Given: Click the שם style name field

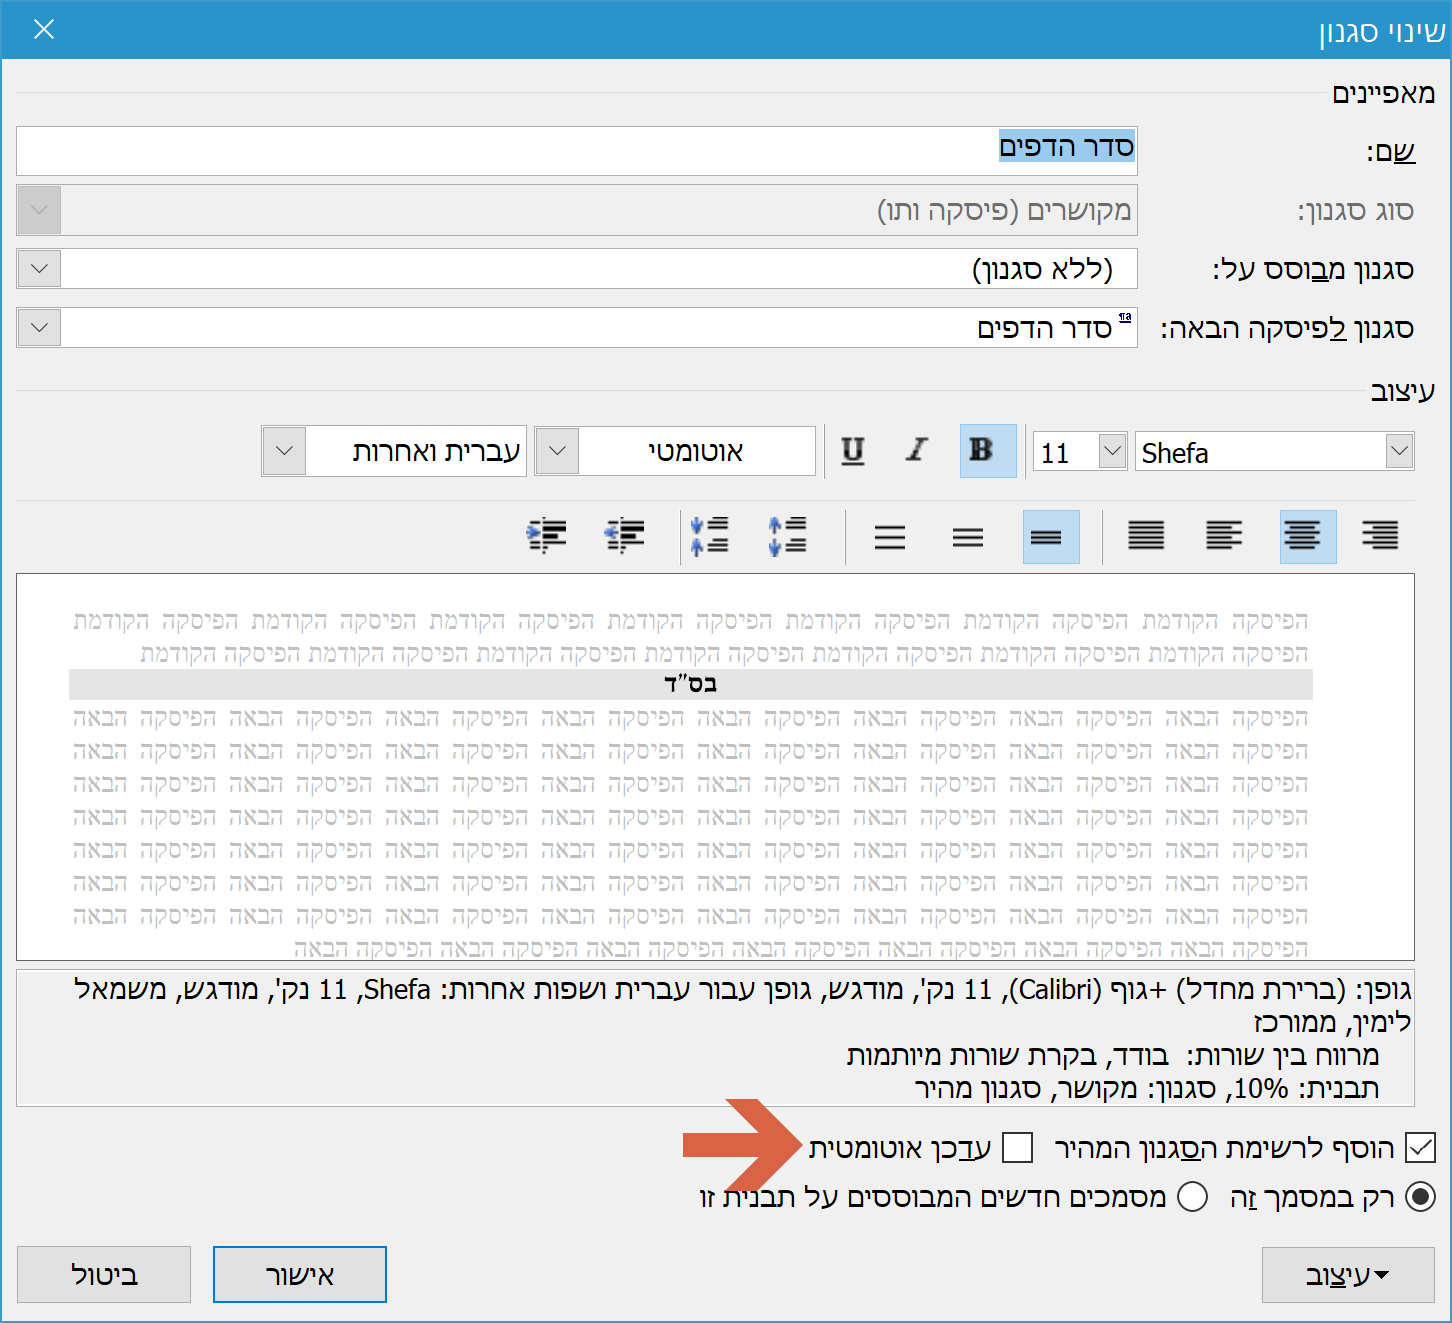Looking at the screenshot, I should 577,151.
